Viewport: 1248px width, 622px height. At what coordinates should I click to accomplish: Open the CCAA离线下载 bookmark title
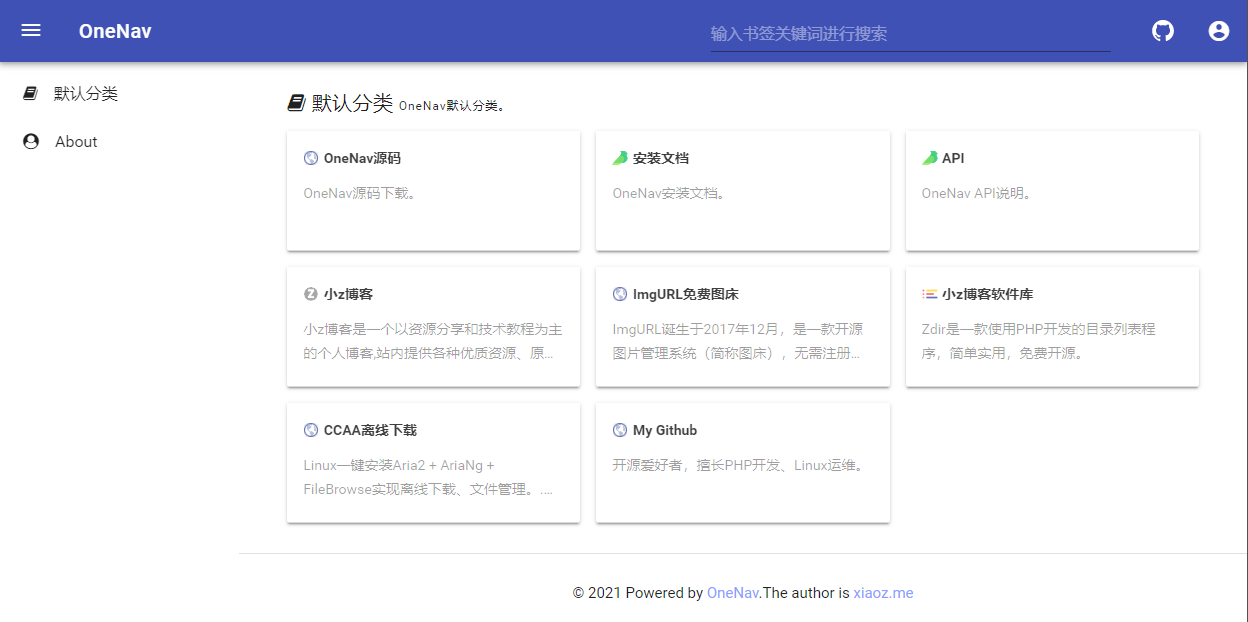pyautogui.click(x=370, y=430)
